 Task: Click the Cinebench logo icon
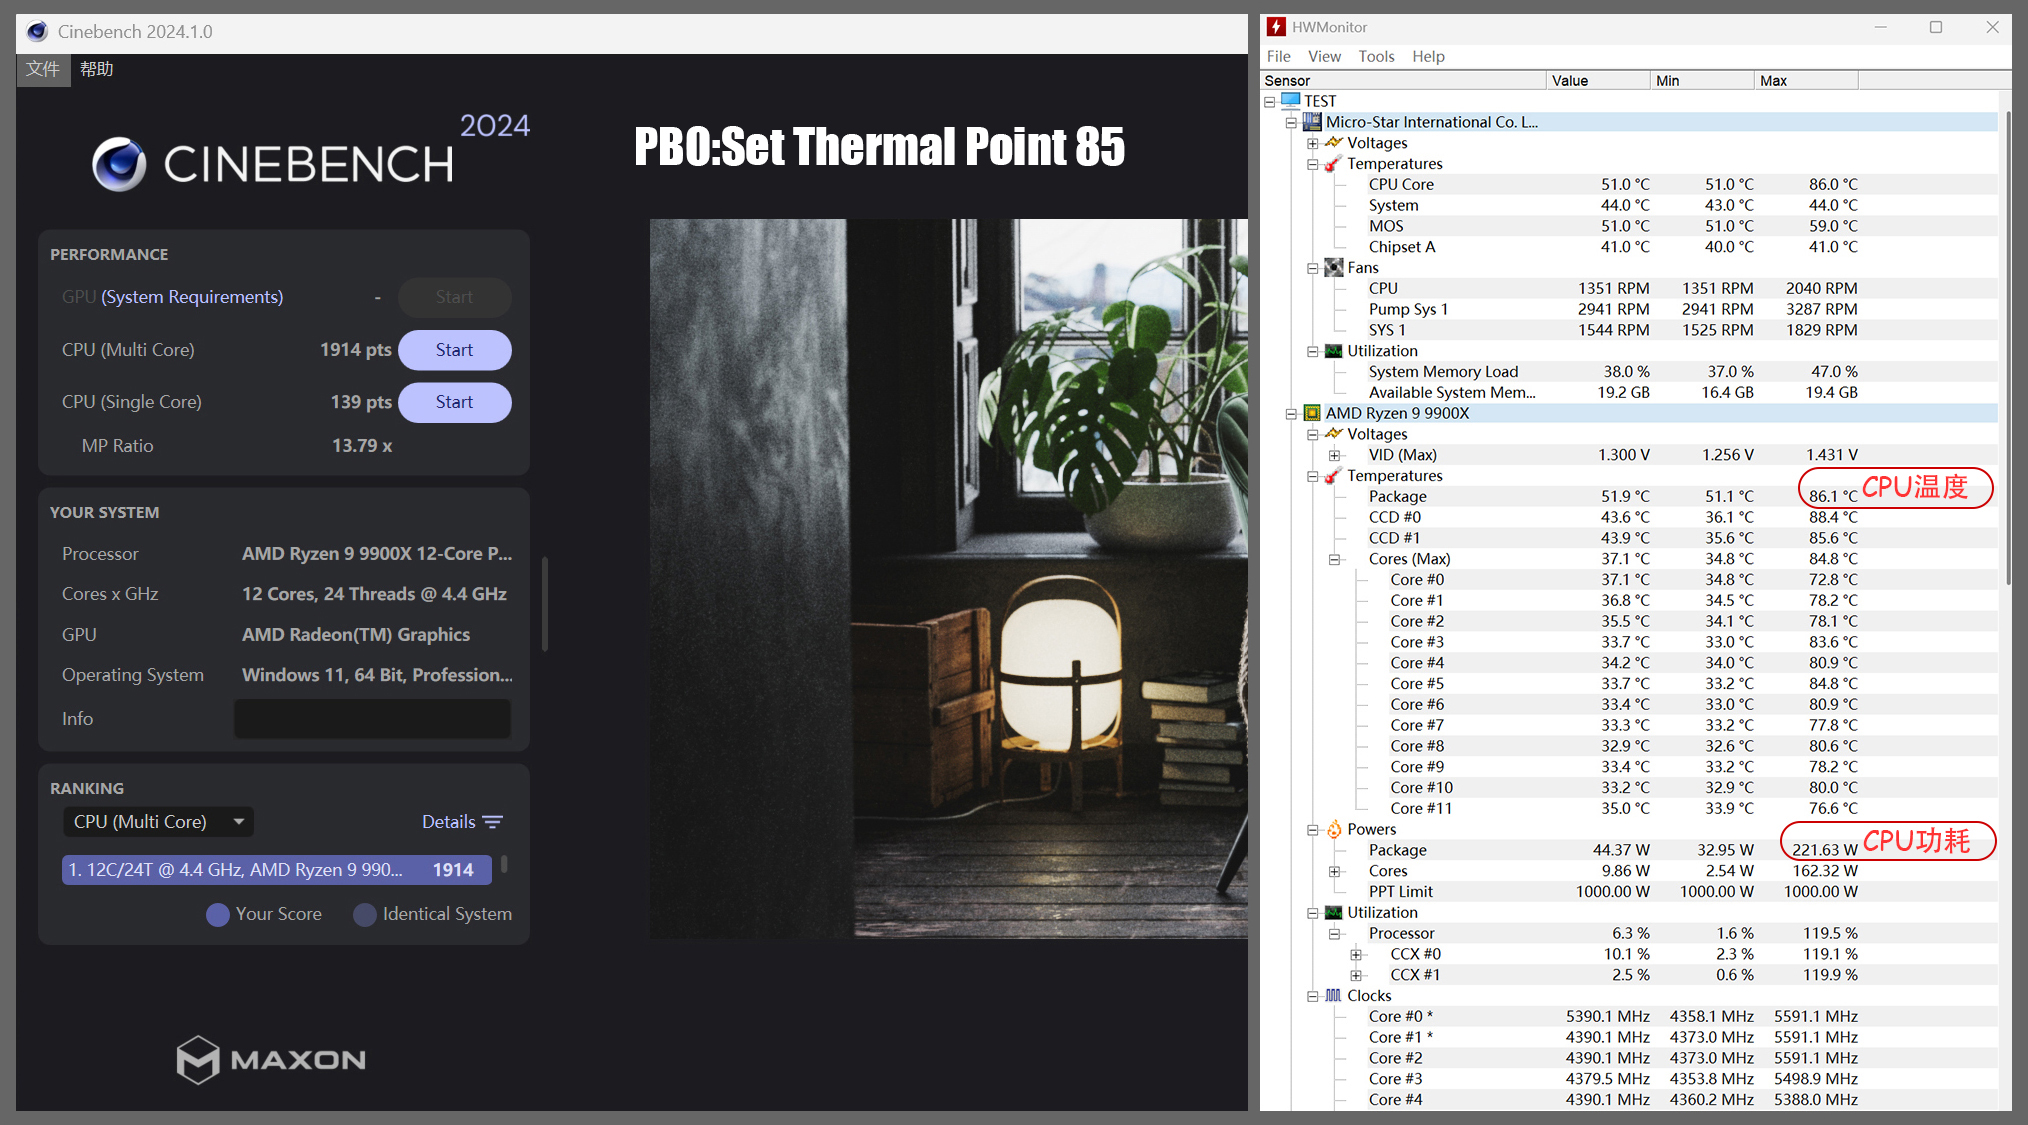tap(119, 164)
